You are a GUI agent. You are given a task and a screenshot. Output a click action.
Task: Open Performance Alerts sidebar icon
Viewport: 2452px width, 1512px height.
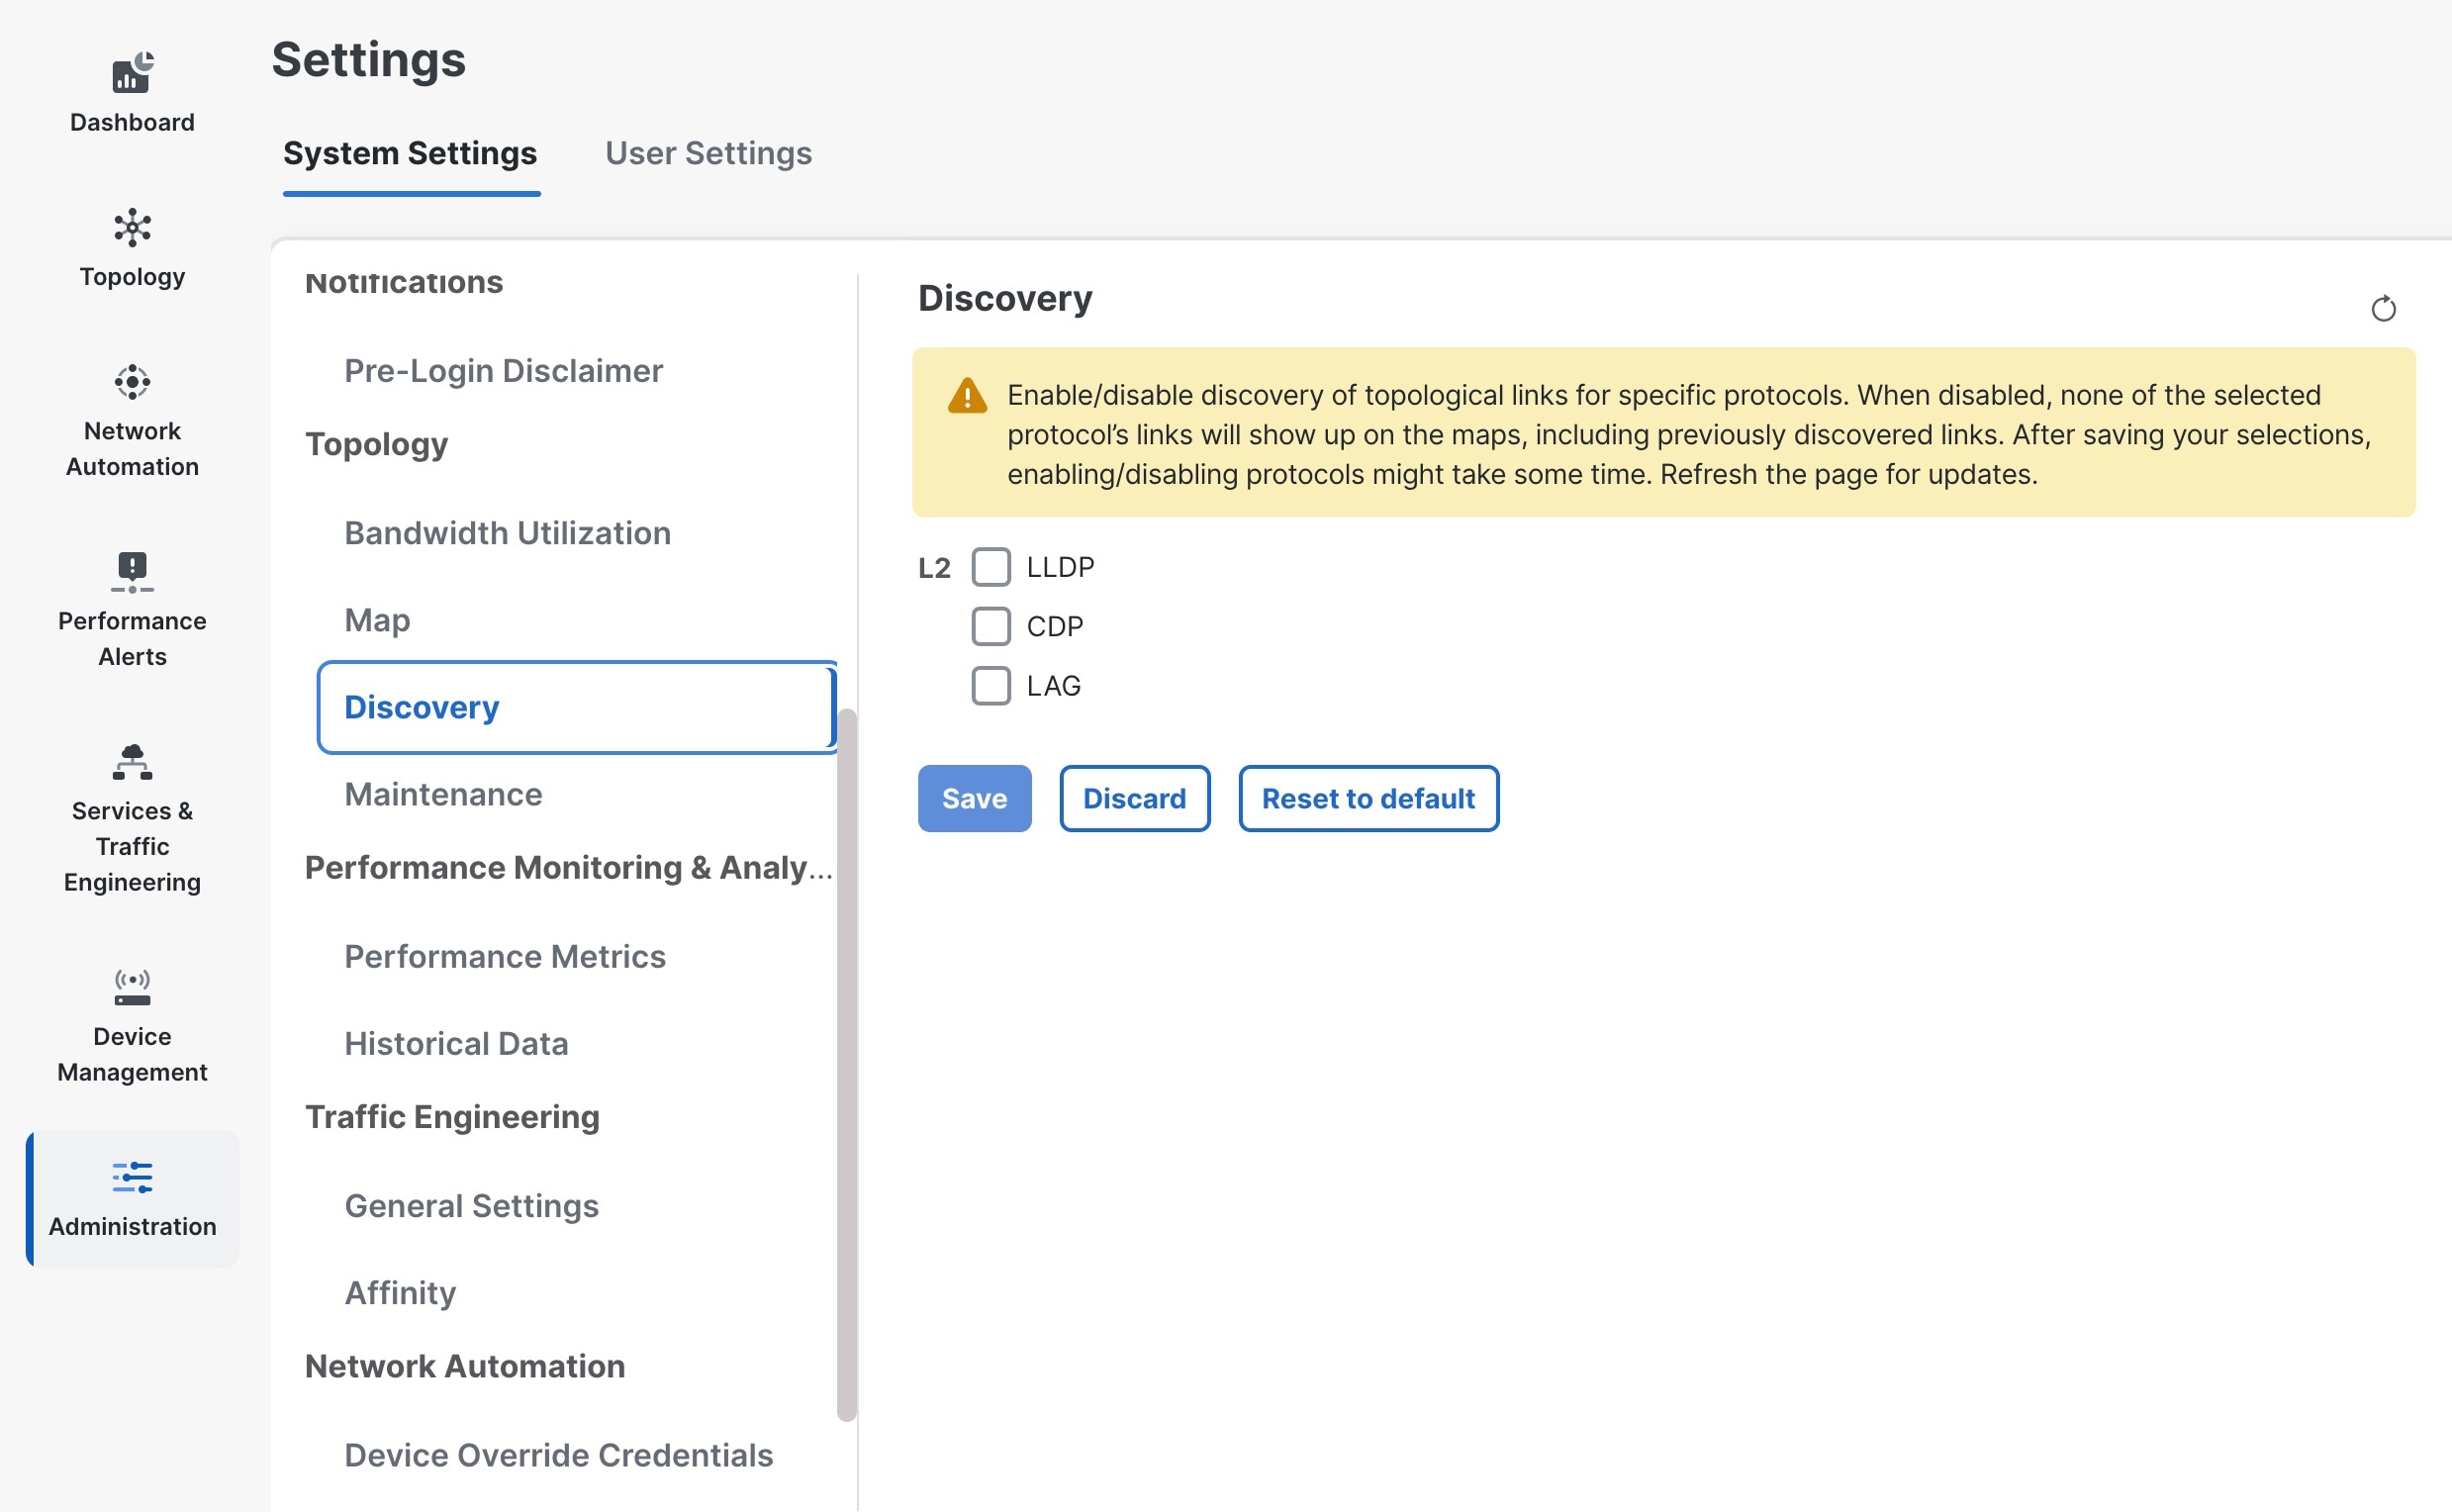click(x=132, y=572)
